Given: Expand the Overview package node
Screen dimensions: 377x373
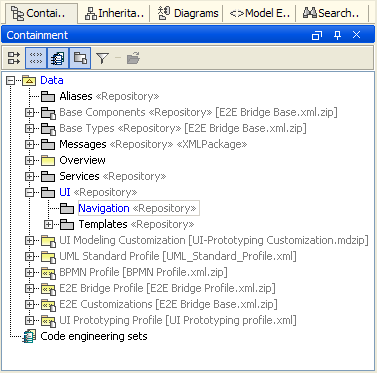Looking at the screenshot, I should (x=30, y=160).
